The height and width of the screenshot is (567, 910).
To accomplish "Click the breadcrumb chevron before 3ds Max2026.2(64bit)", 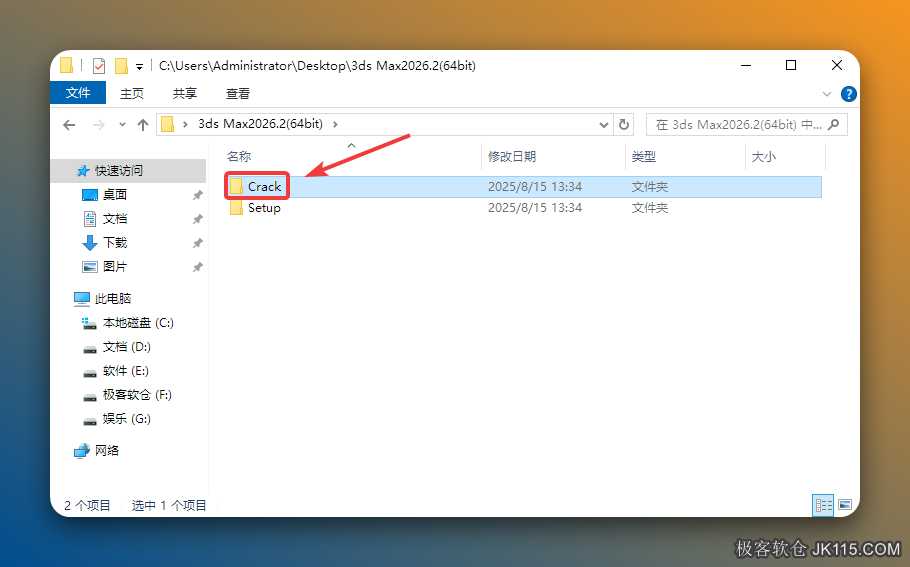I will click(x=185, y=124).
